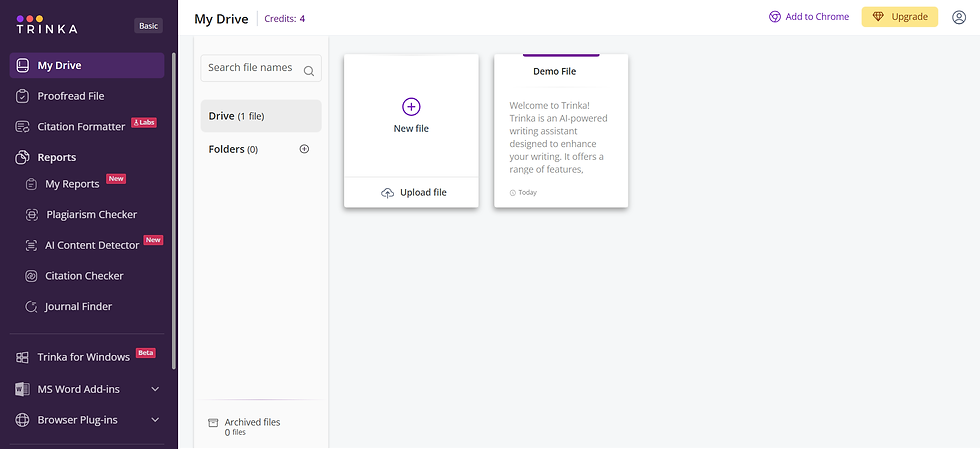Click the Citation Formatter icon

[22, 126]
